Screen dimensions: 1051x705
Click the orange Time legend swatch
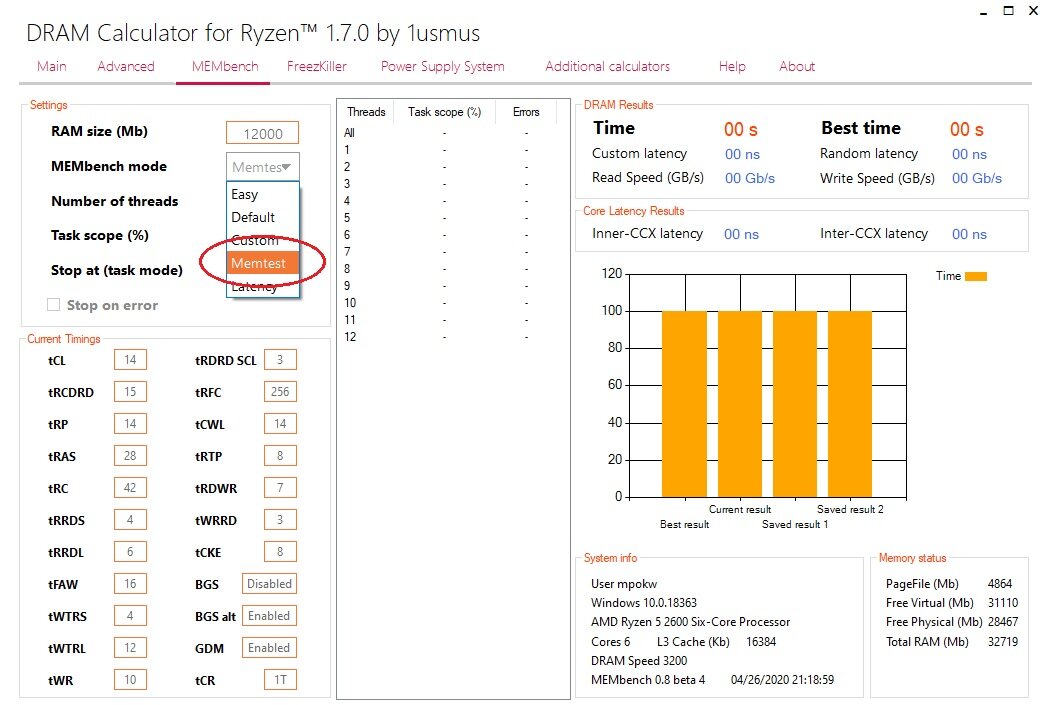[976, 276]
